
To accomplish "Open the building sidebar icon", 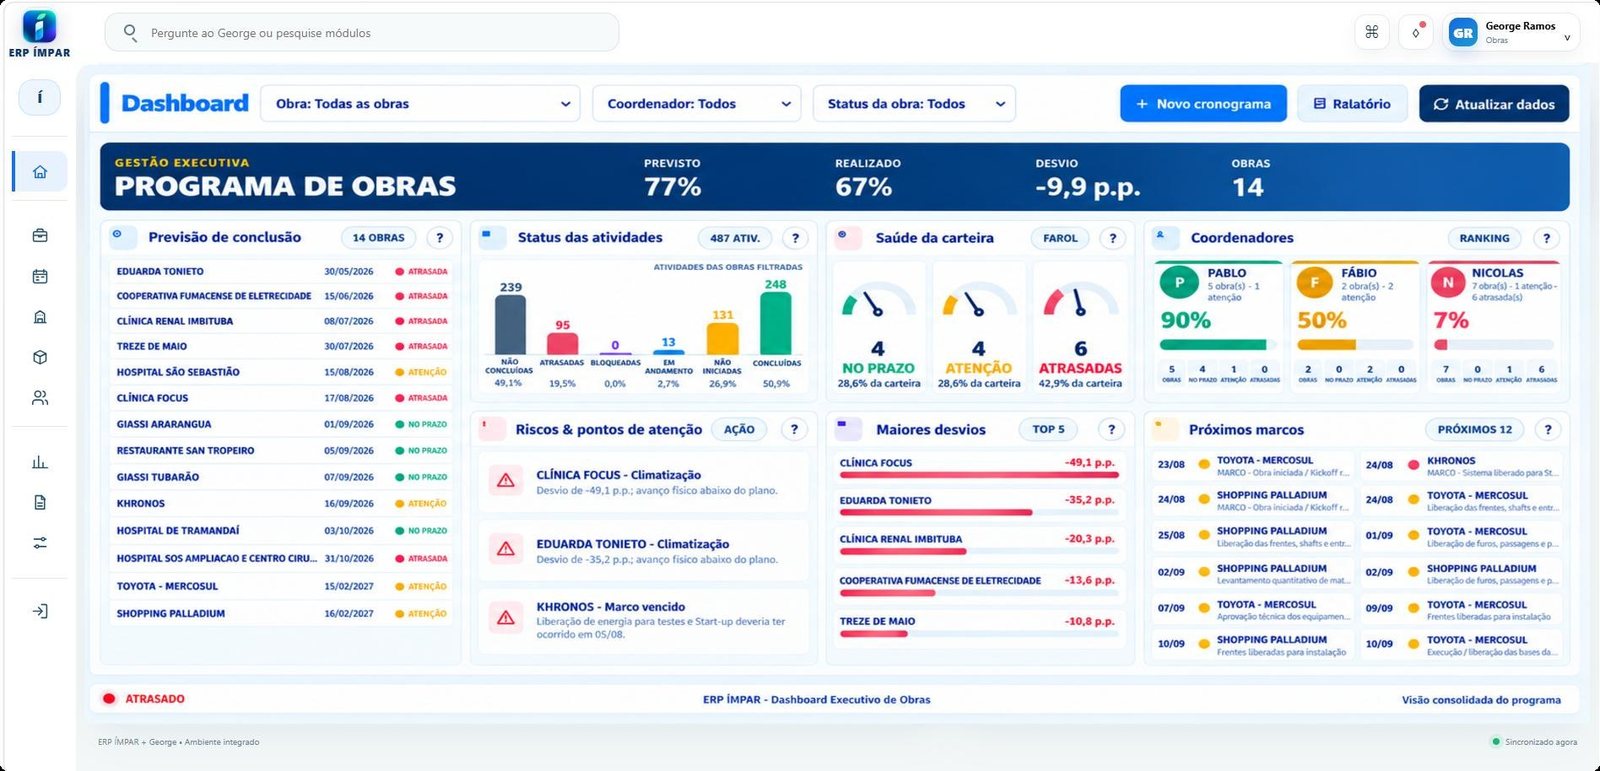I will point(40,317).
